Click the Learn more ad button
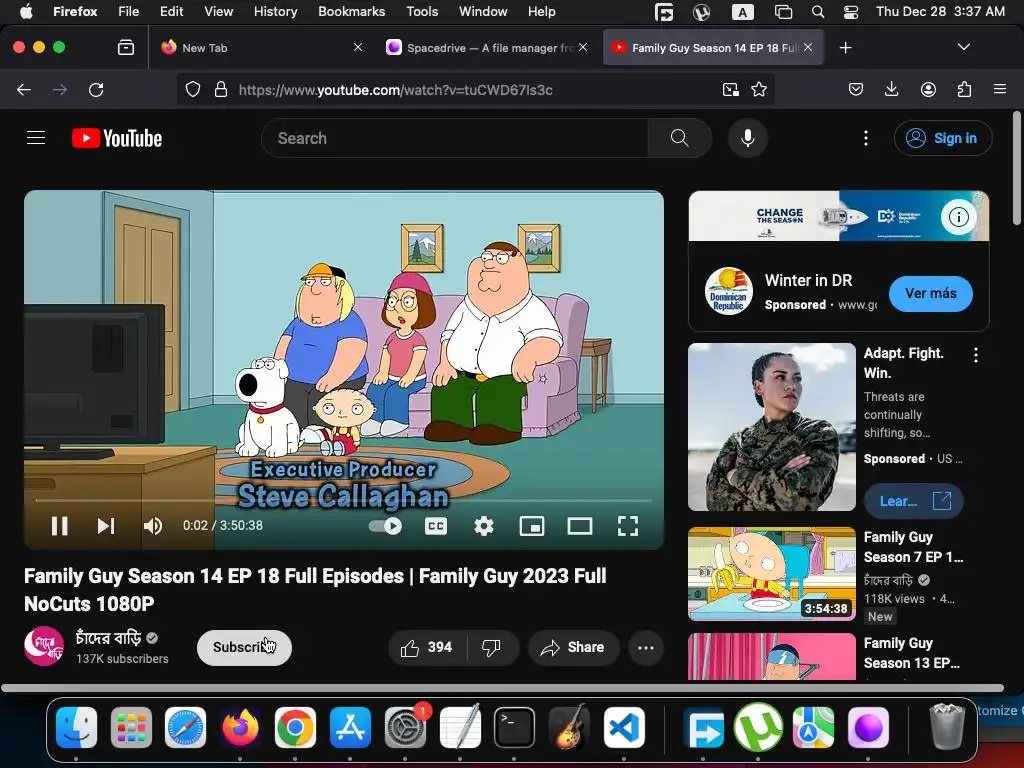 (x=913, y=501)
